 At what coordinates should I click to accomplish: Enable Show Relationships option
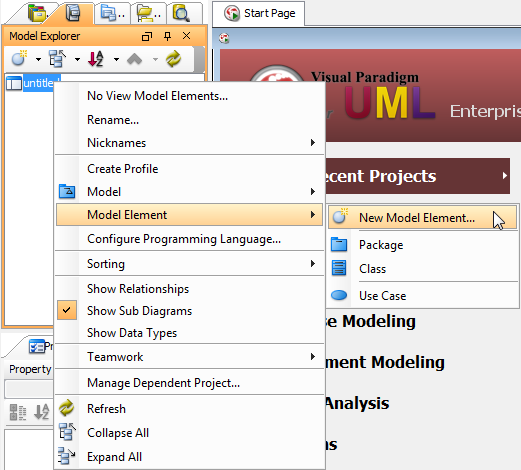coord(190,289)
